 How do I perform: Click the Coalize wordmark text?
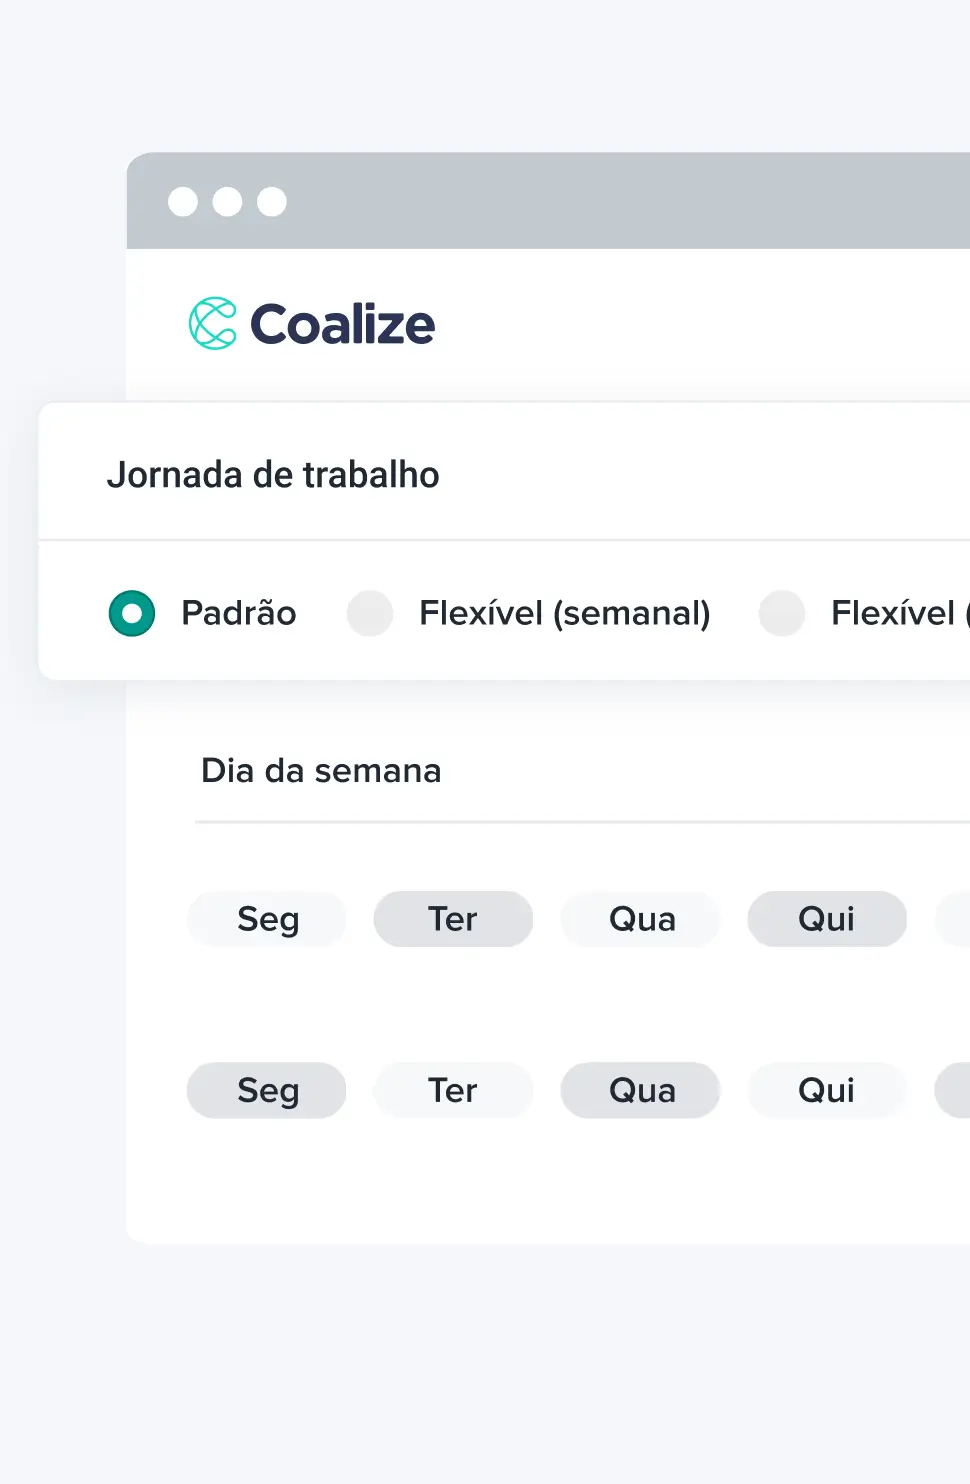tap(342, 324)
